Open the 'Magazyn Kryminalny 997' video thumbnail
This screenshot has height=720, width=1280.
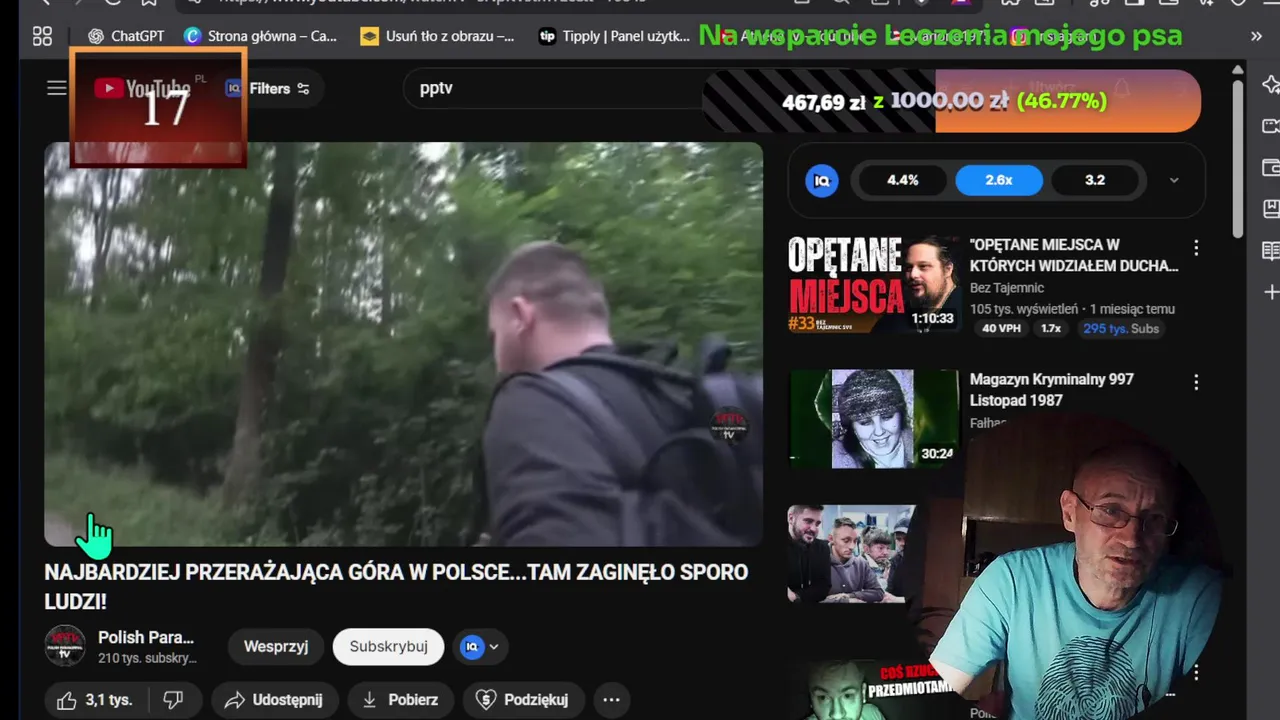[874, 418]
